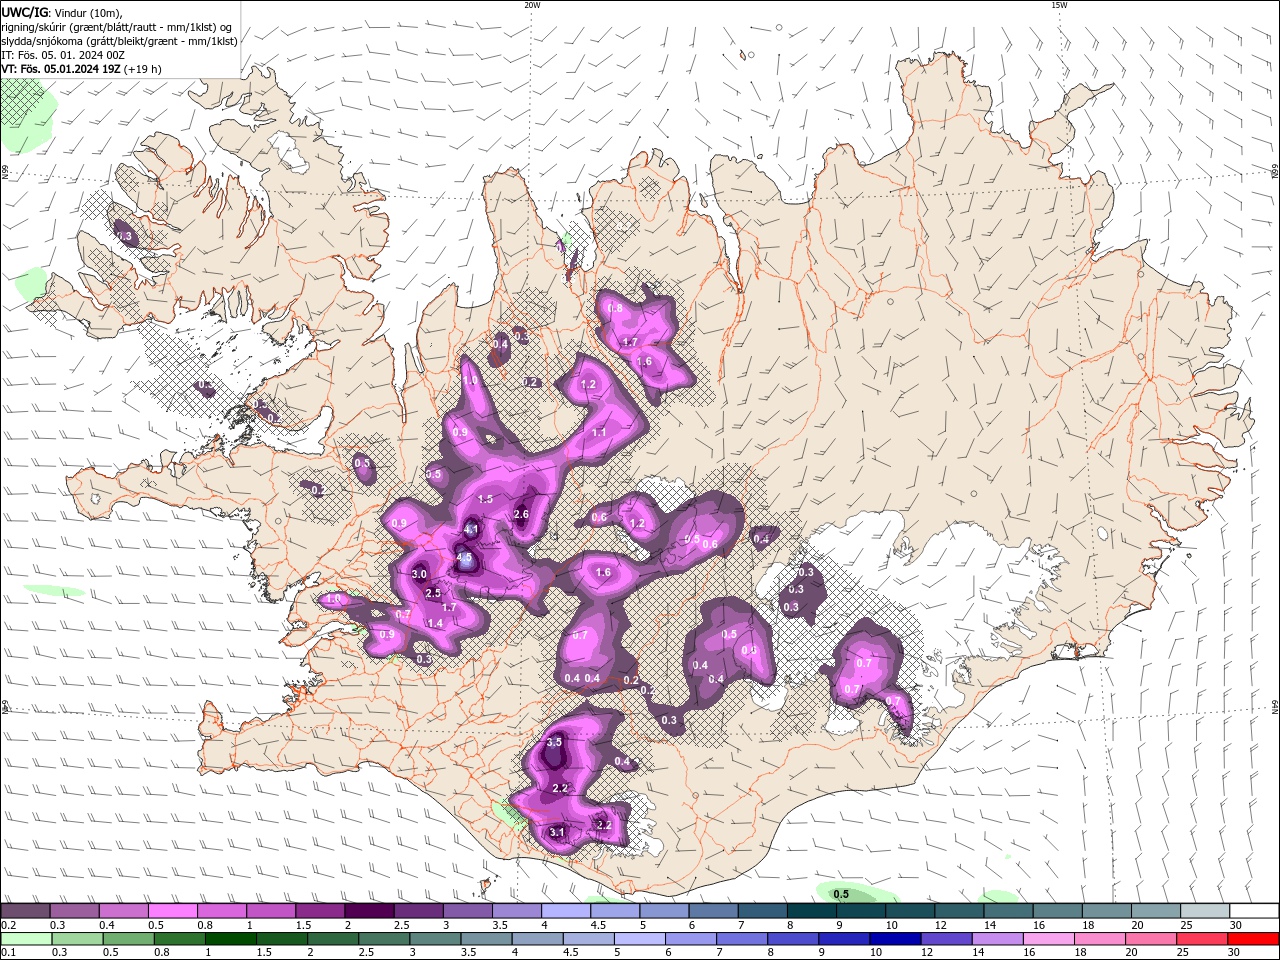Screen dimensions: 1280x960
Task: Pick the grey-green rain swatch starting at 3
Action: (x=436, y=939)
